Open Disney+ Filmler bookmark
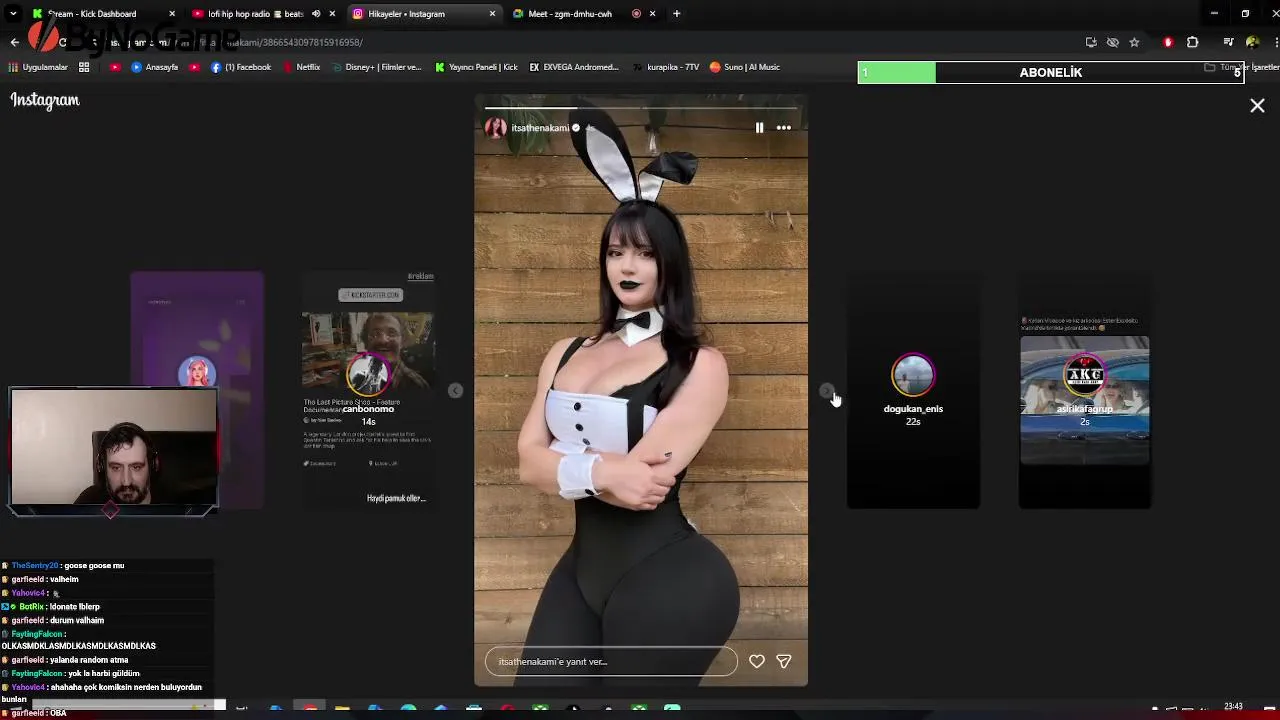Image resolution: width=1280 pixels, height=720 pixels. [x=376, y=67]
